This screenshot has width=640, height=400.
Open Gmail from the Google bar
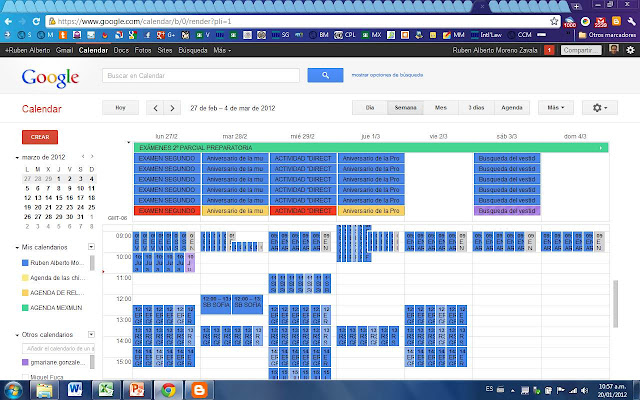pos(64,50)
